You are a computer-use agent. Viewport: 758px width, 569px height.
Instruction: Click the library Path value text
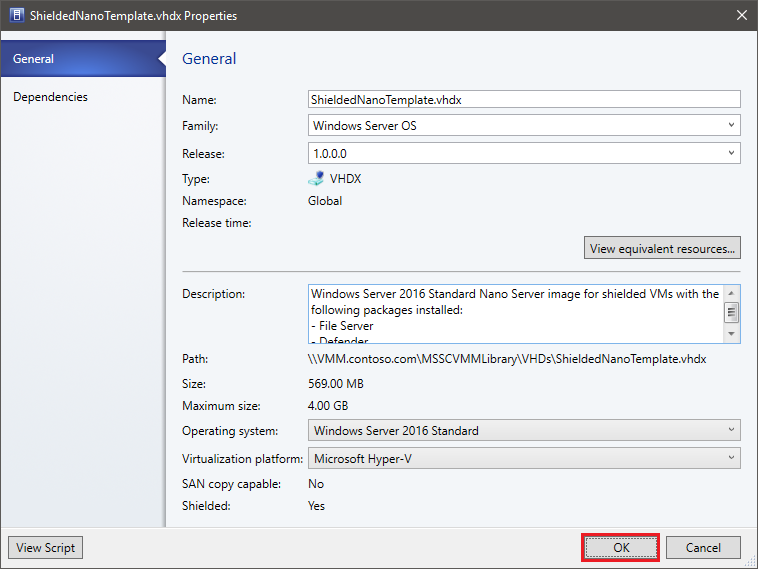click(507, 359)
